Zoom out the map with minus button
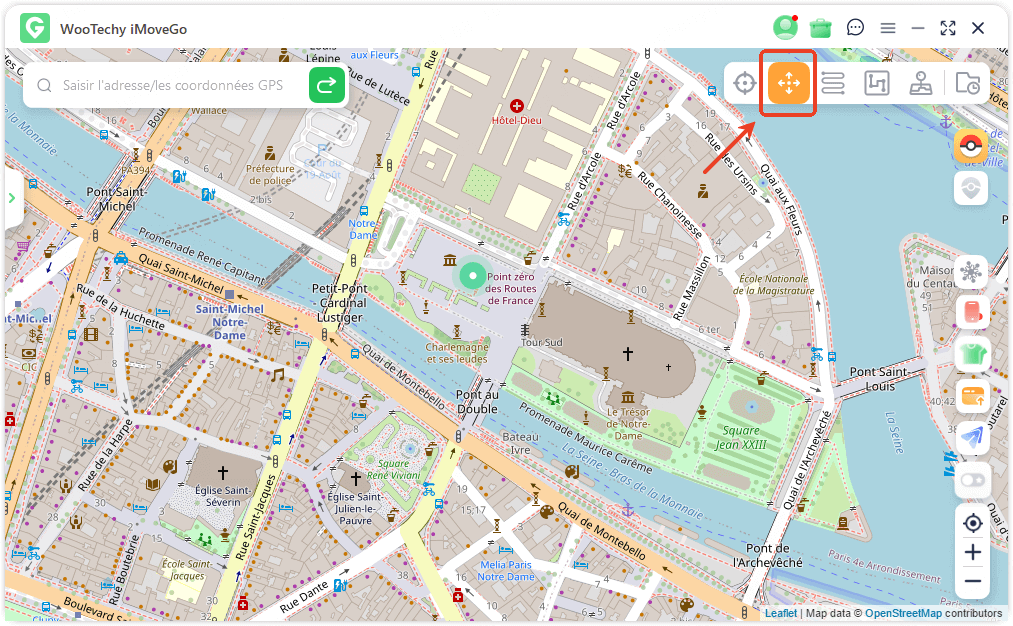Viewport: 1013px width, 626px height. click(972, 581)
